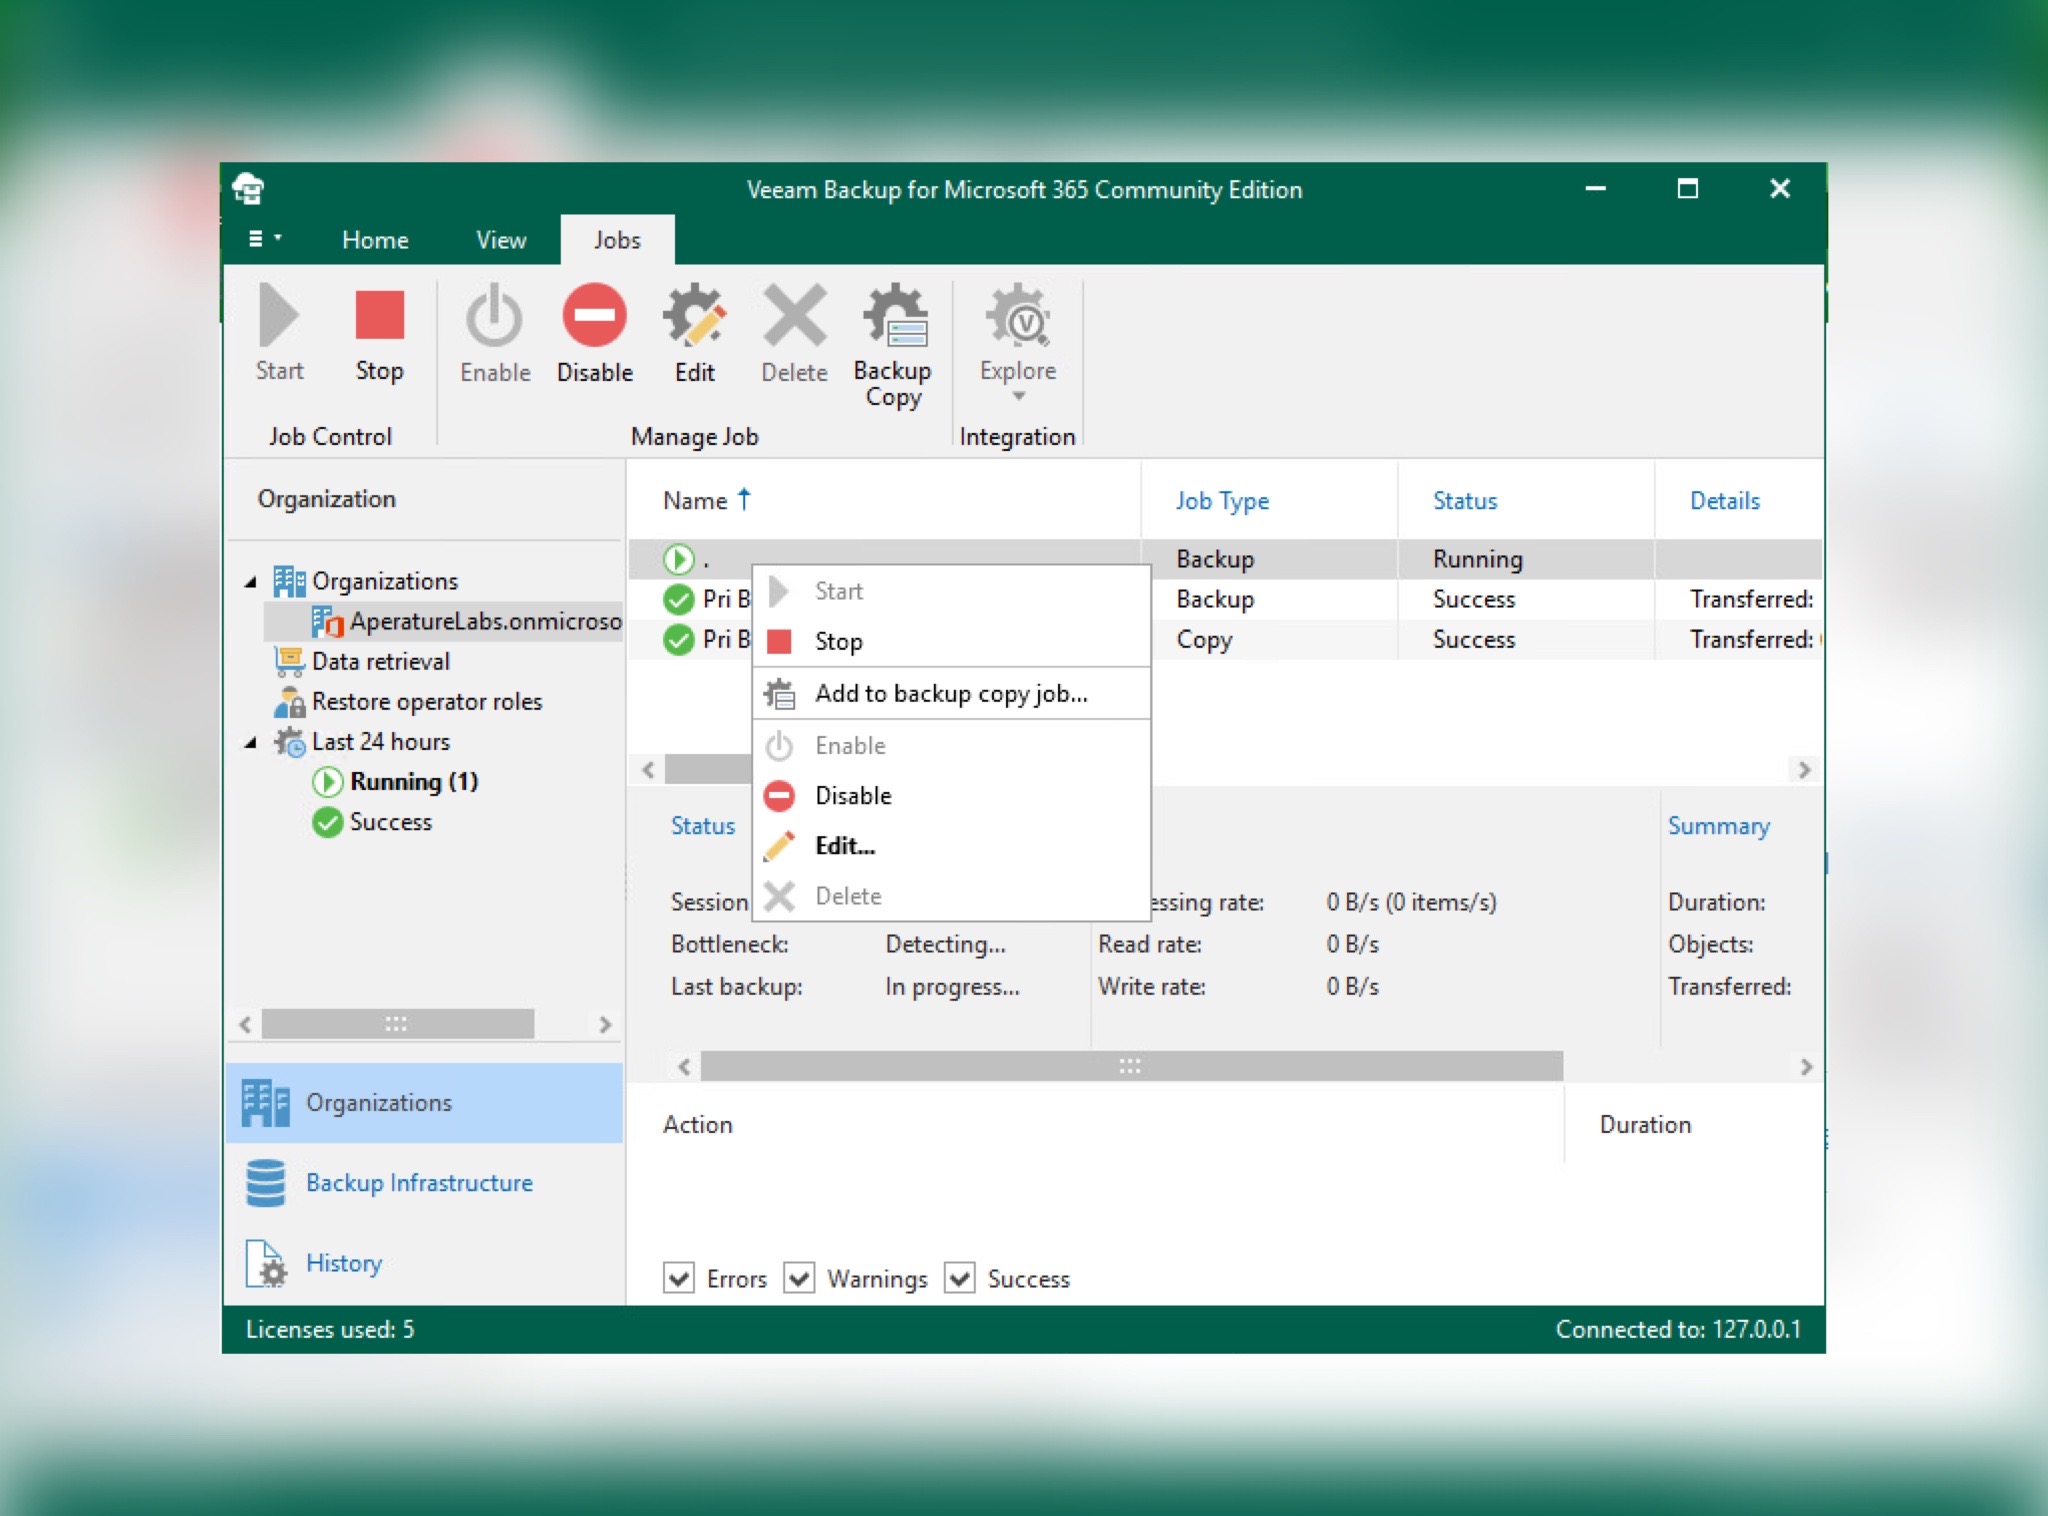
Task: Open the History navigation pane
Action: [x=424, y=1262]
